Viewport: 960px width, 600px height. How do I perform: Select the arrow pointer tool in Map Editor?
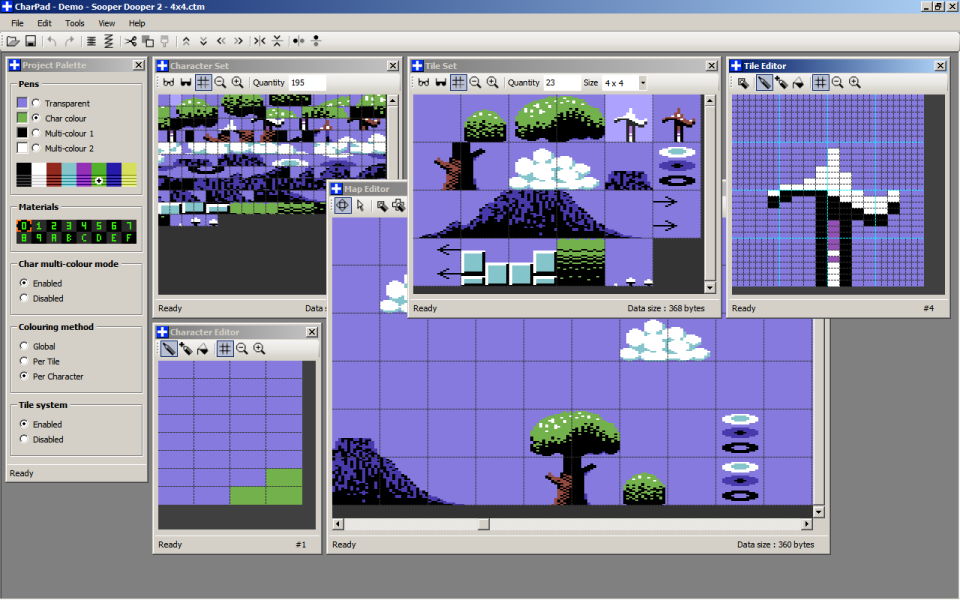pos(360,206)
